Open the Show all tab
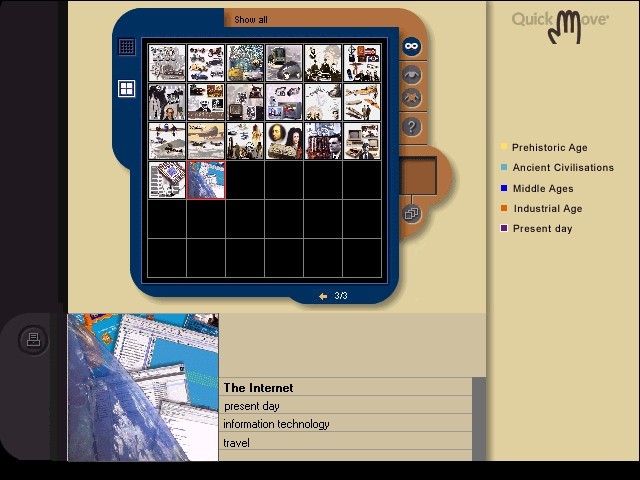 [251, 20]
